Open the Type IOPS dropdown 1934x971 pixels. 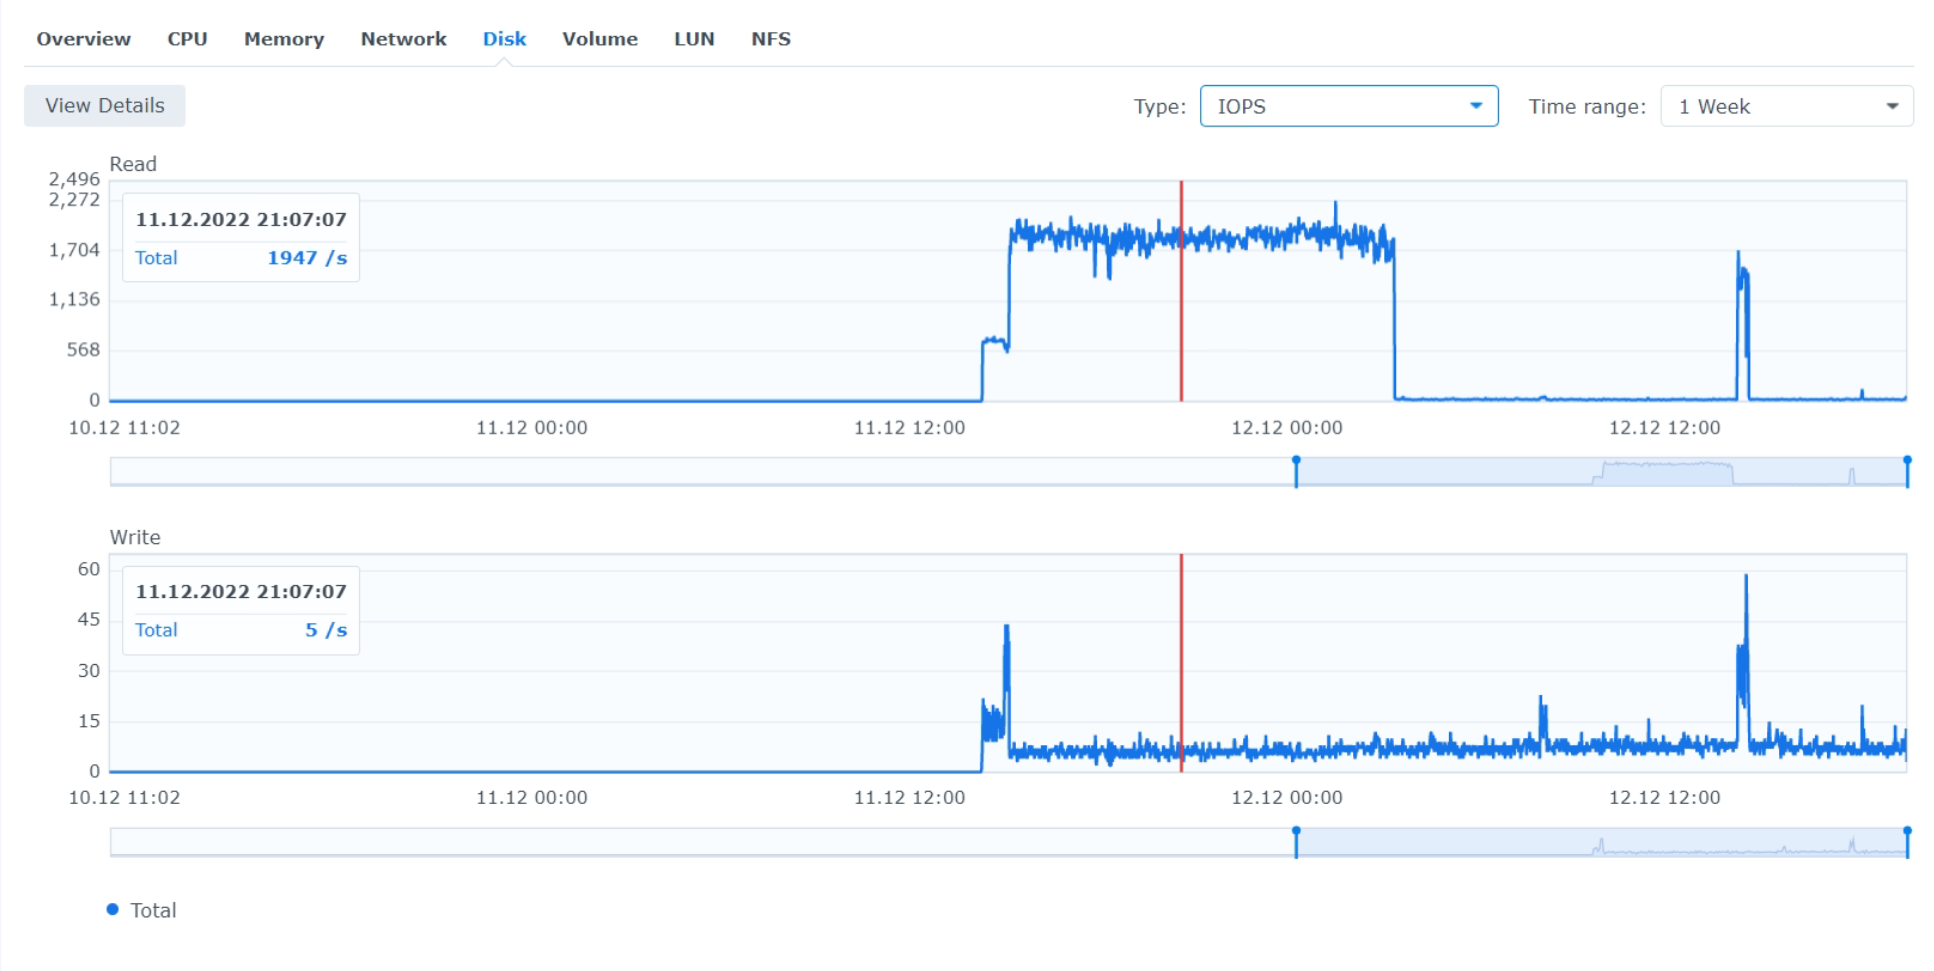click(1349, 106)
